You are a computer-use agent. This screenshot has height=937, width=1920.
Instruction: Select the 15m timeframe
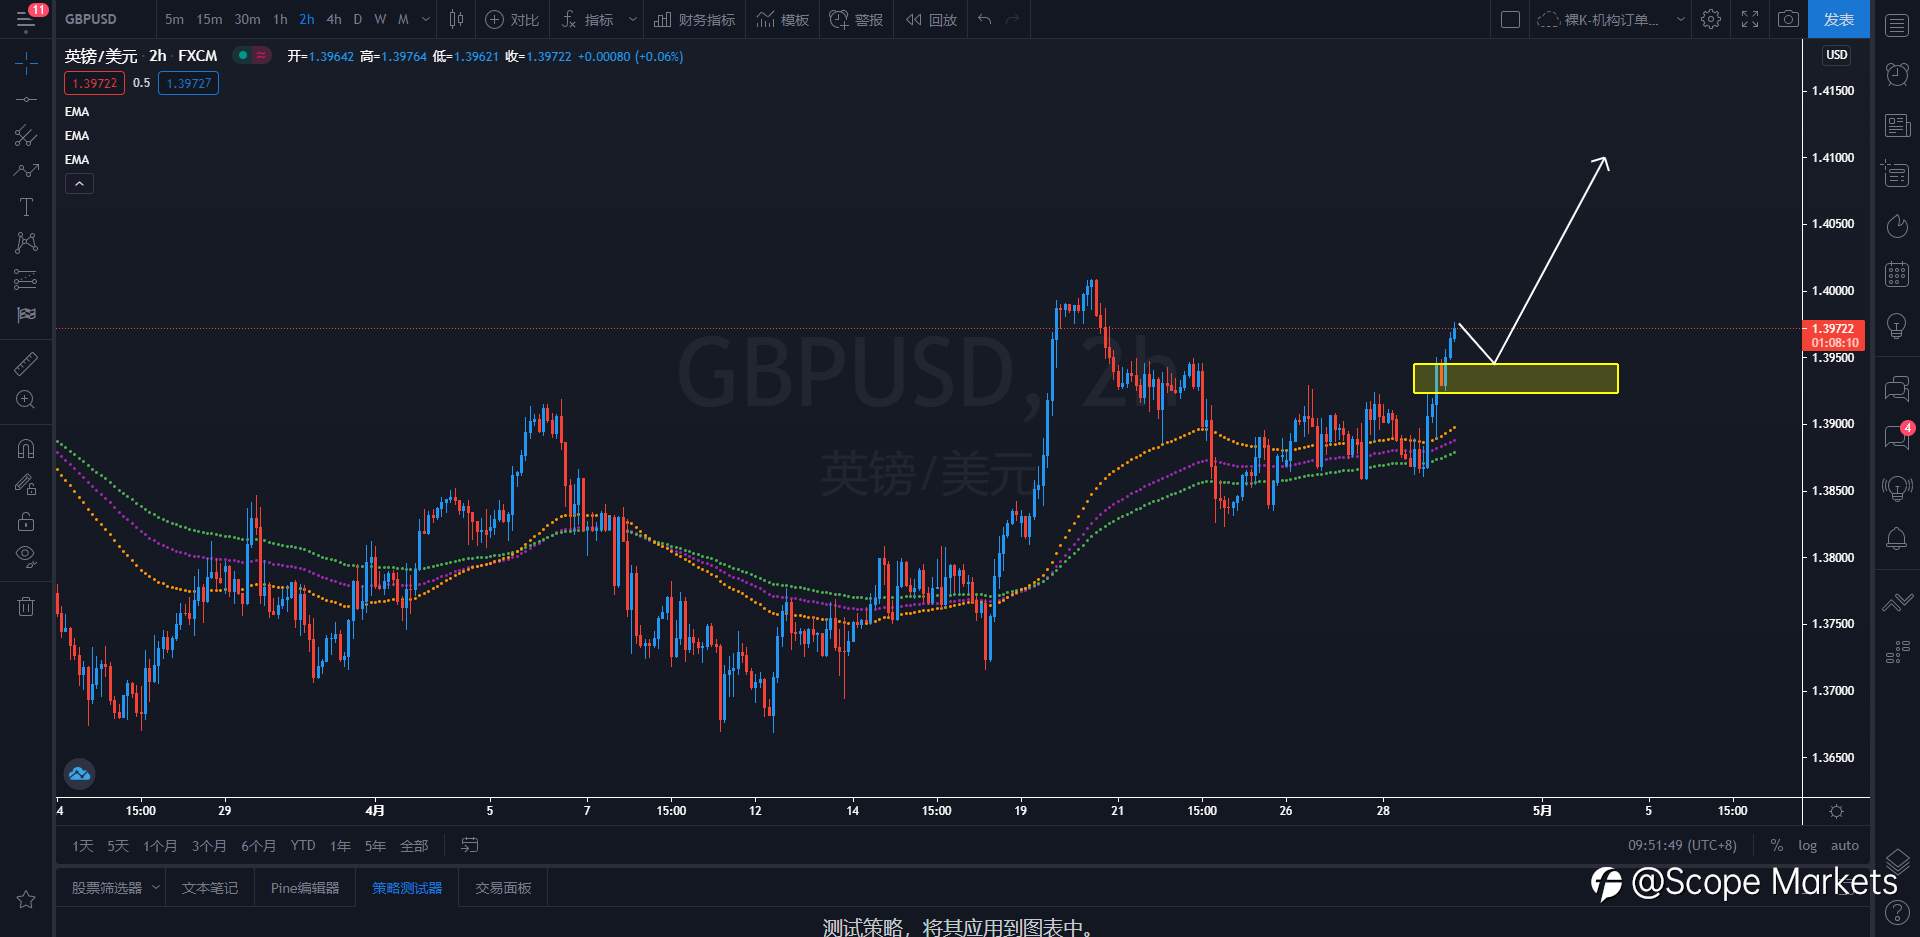[209, 19]
